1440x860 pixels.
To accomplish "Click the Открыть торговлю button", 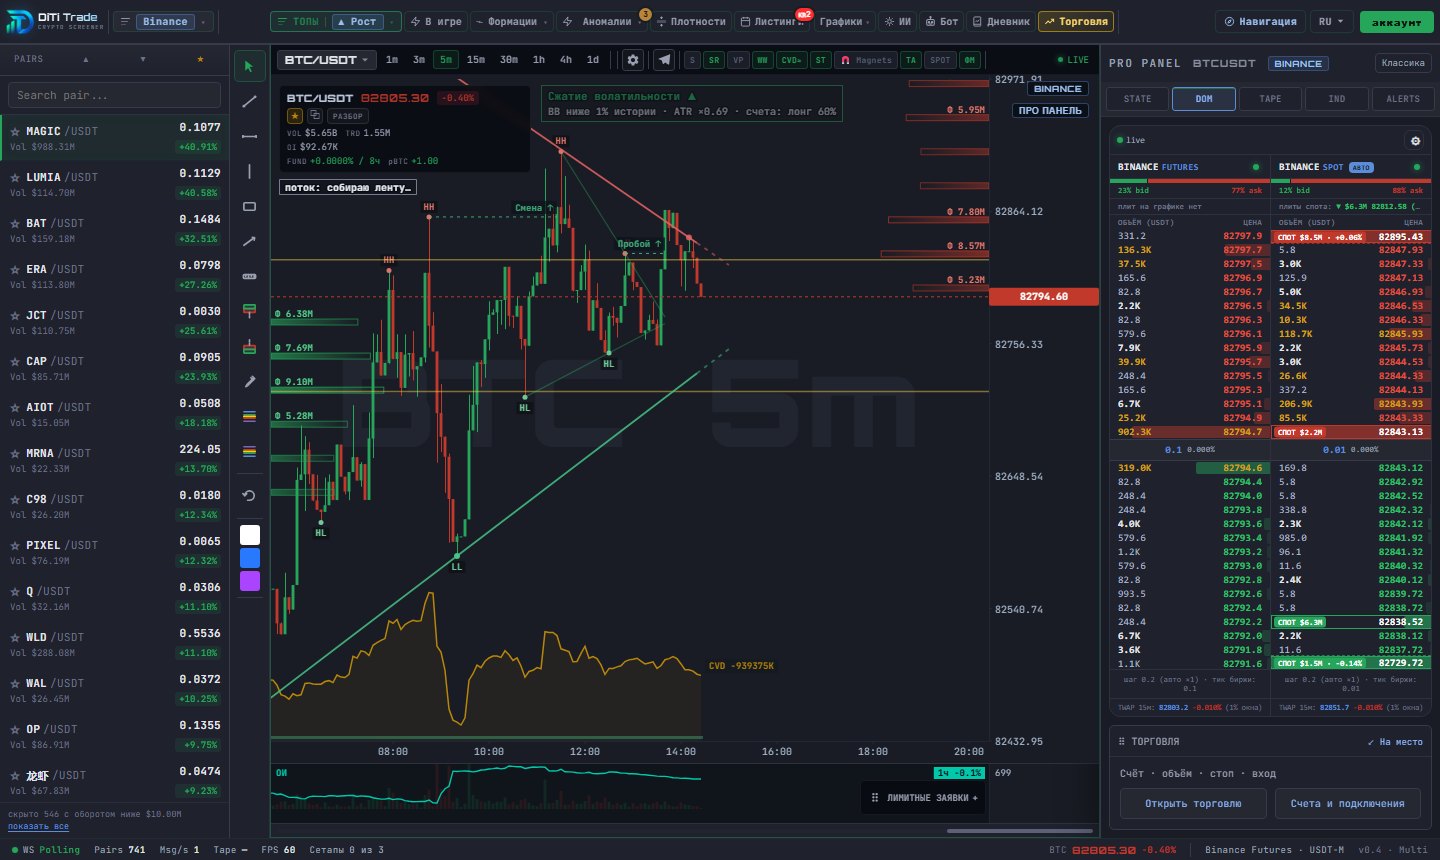I will [1193, 804].
